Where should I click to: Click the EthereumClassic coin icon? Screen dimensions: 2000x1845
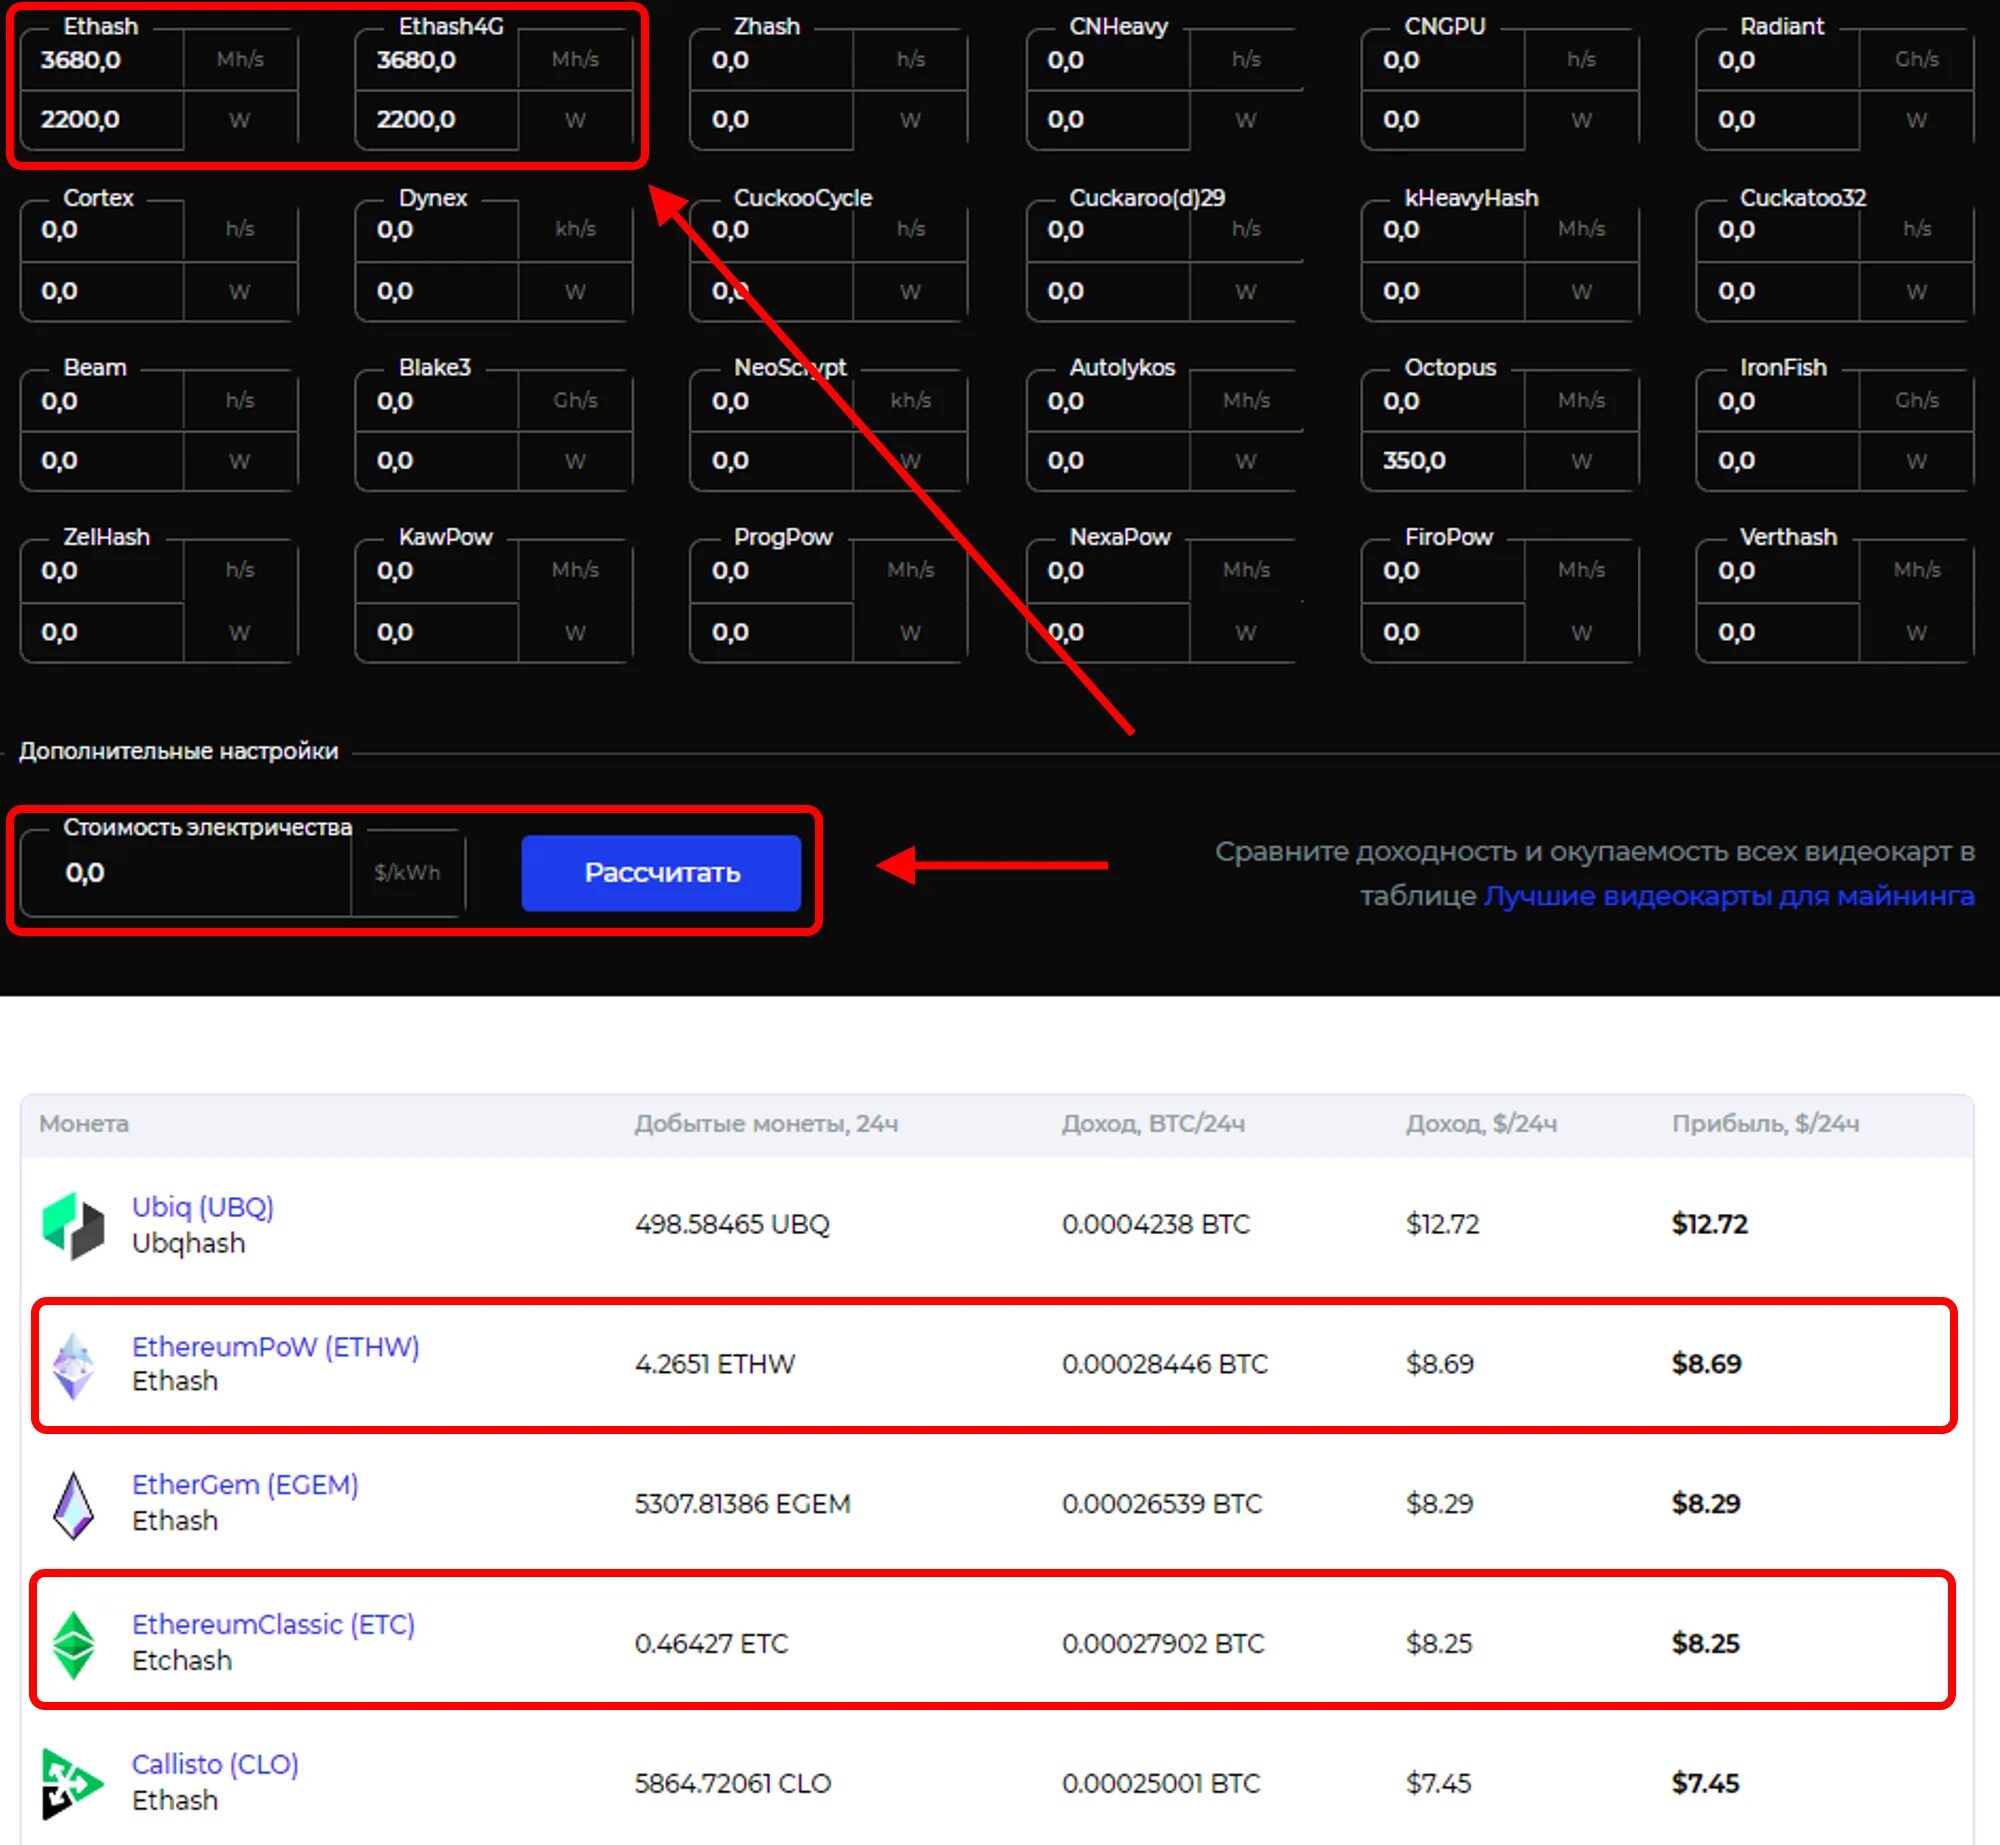[x=73, y=1644]
